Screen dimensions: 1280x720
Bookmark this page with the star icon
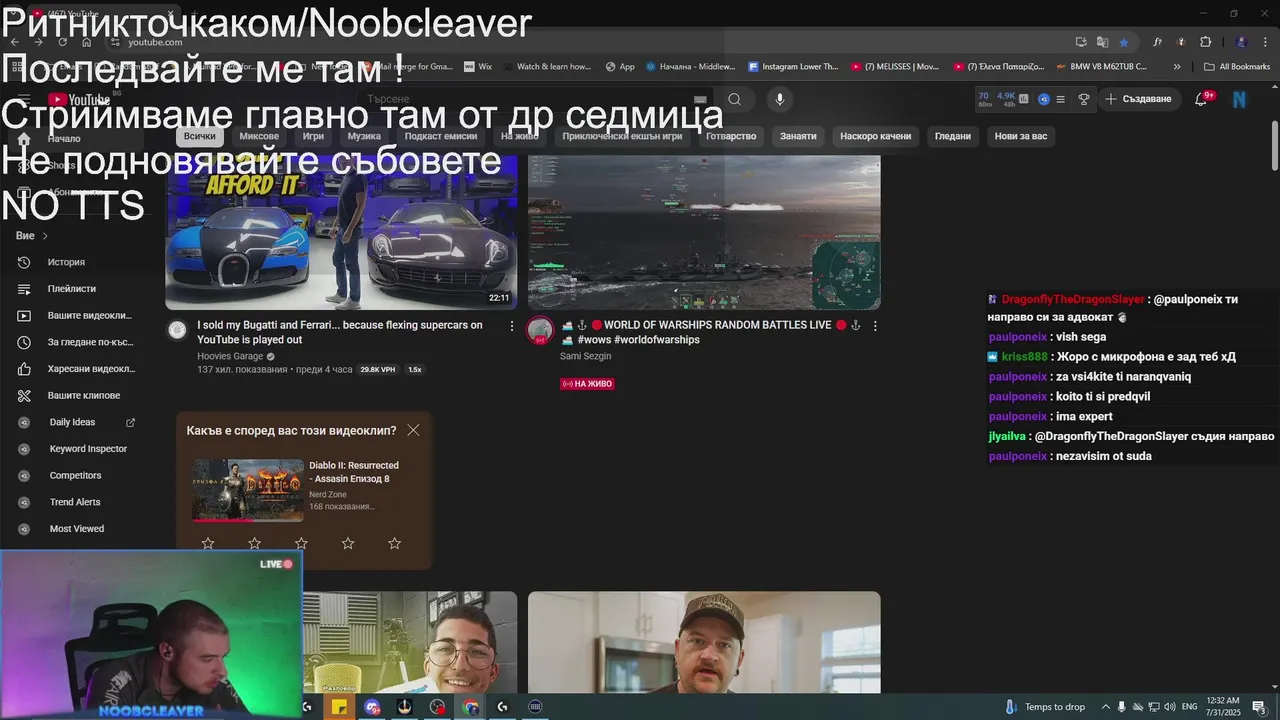(x=1124, y=42)
